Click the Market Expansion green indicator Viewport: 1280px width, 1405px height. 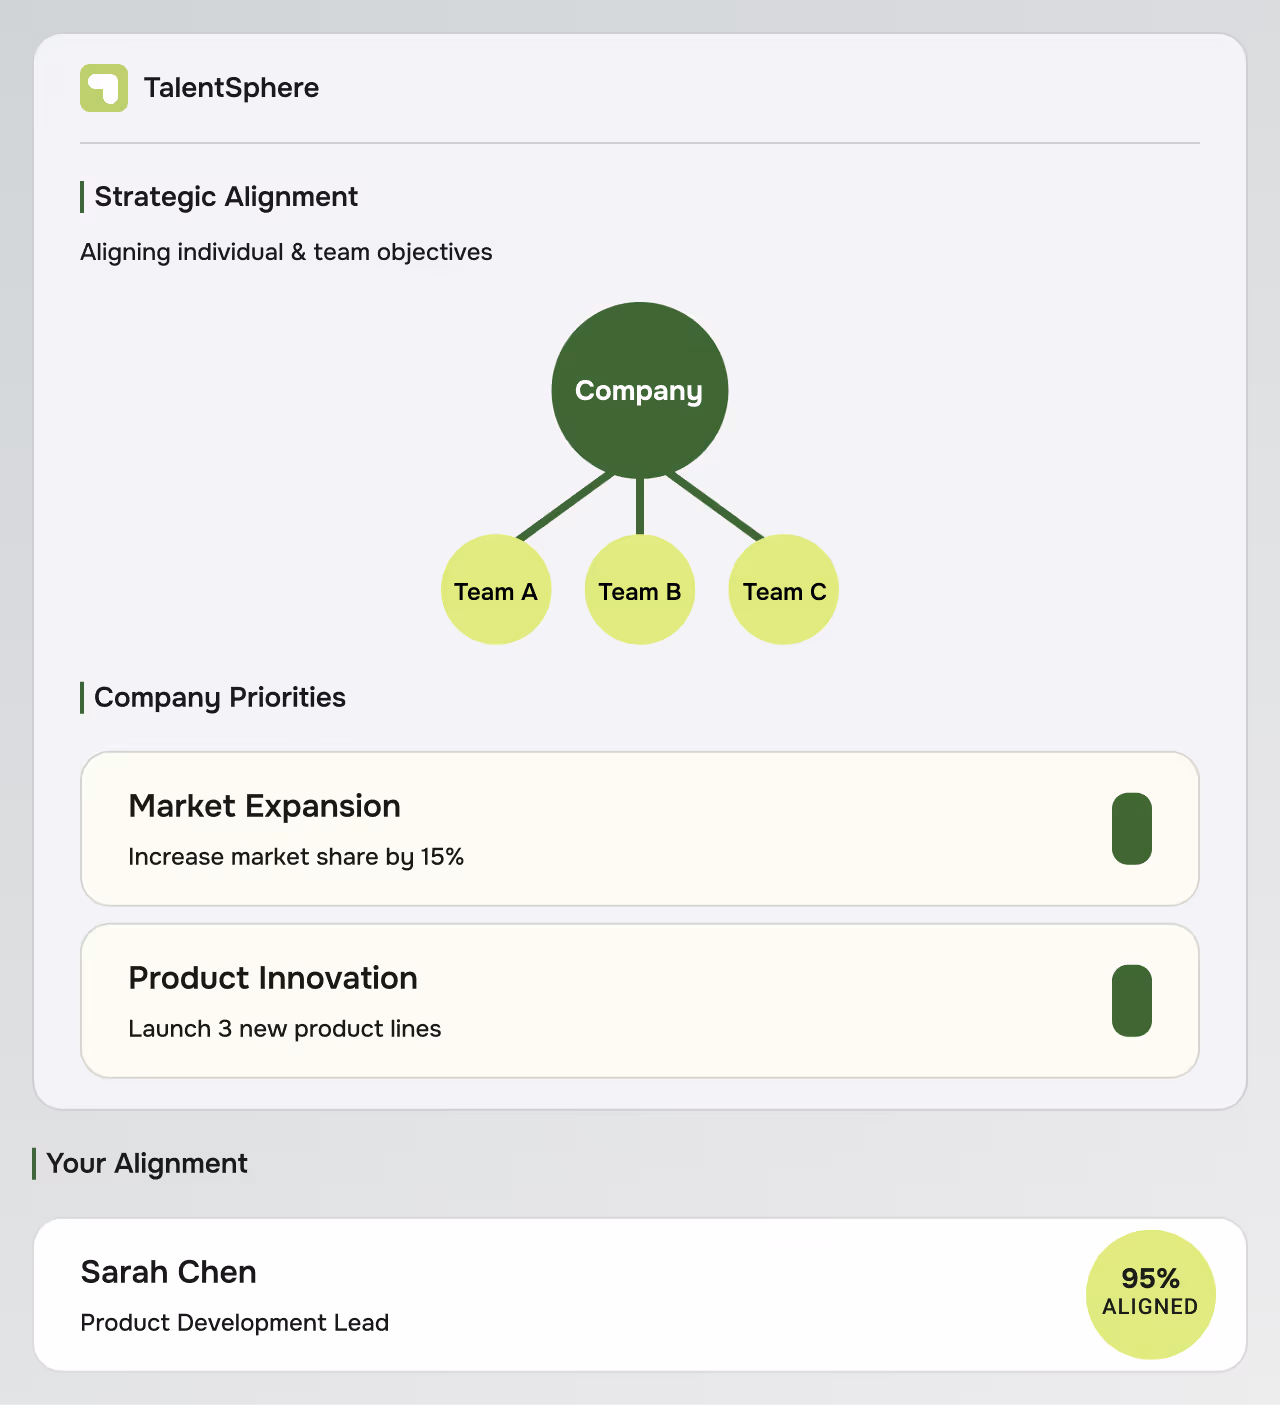[x=1132, y=829]
